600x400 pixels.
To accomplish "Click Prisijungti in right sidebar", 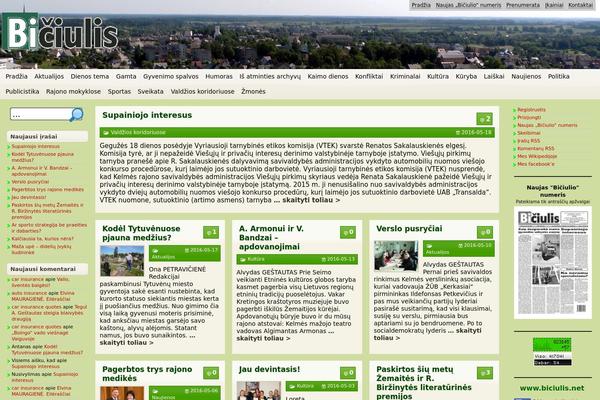I will click(529, 118).
